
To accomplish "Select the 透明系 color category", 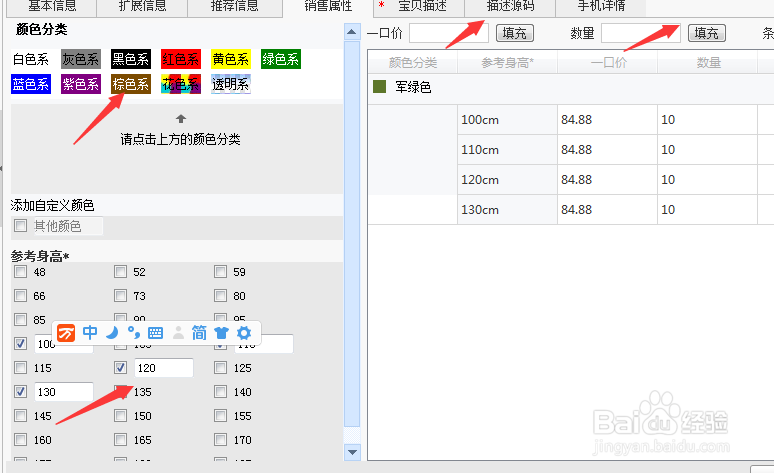I will 231,84.
